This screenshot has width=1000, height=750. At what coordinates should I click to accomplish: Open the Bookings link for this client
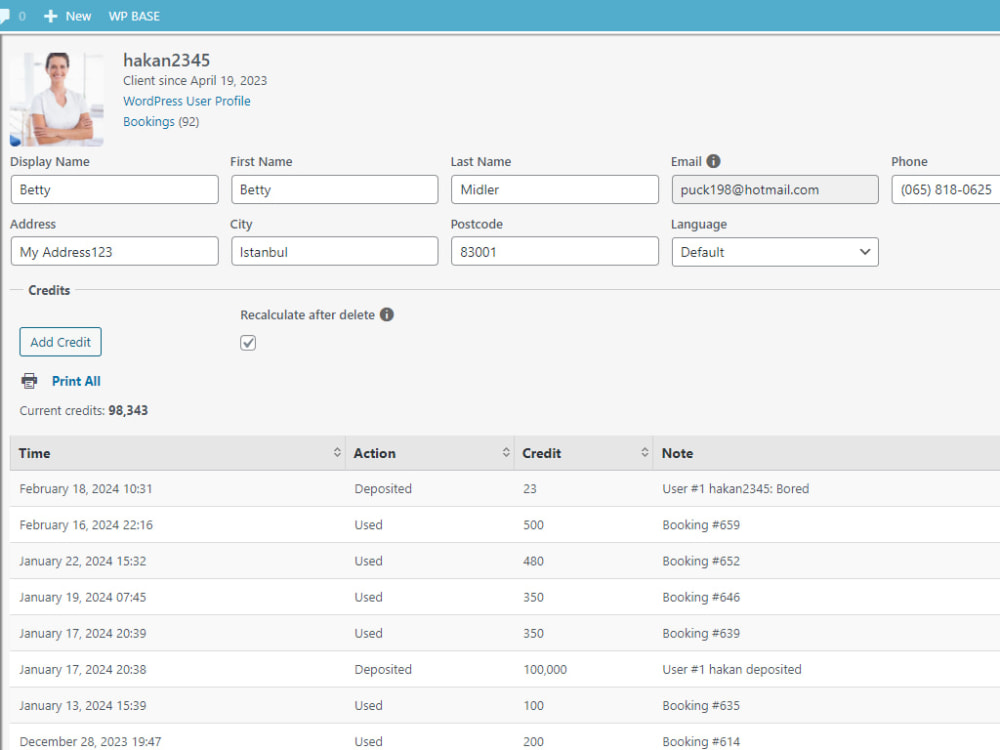tap(149, 121)
